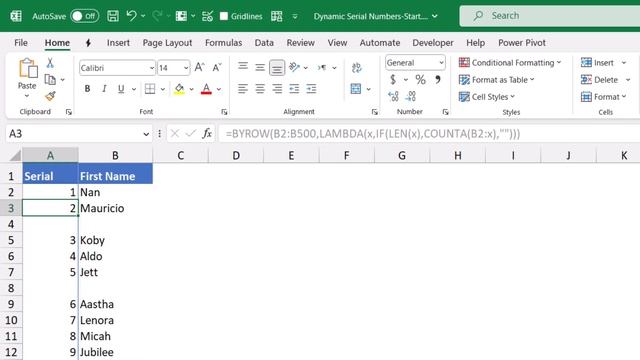Click the Cut scissors icon
Viewport: 640px width, 360px height.
[x=50, y=63]
